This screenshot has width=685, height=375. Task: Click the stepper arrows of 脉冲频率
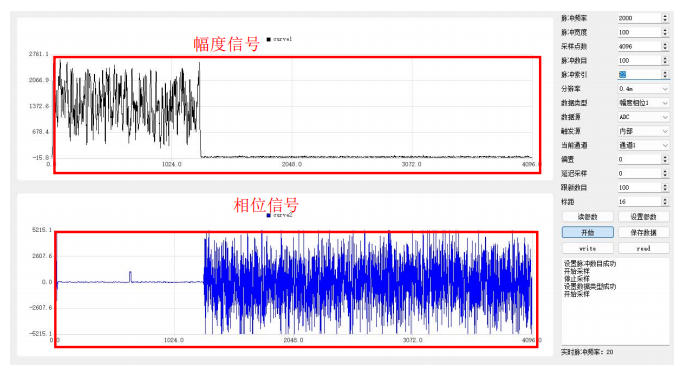point(665,18)
